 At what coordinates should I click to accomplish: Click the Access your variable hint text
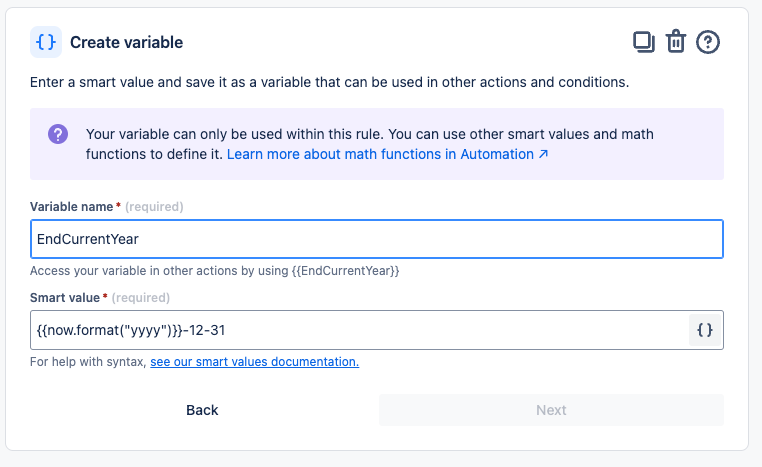point(214,270)
